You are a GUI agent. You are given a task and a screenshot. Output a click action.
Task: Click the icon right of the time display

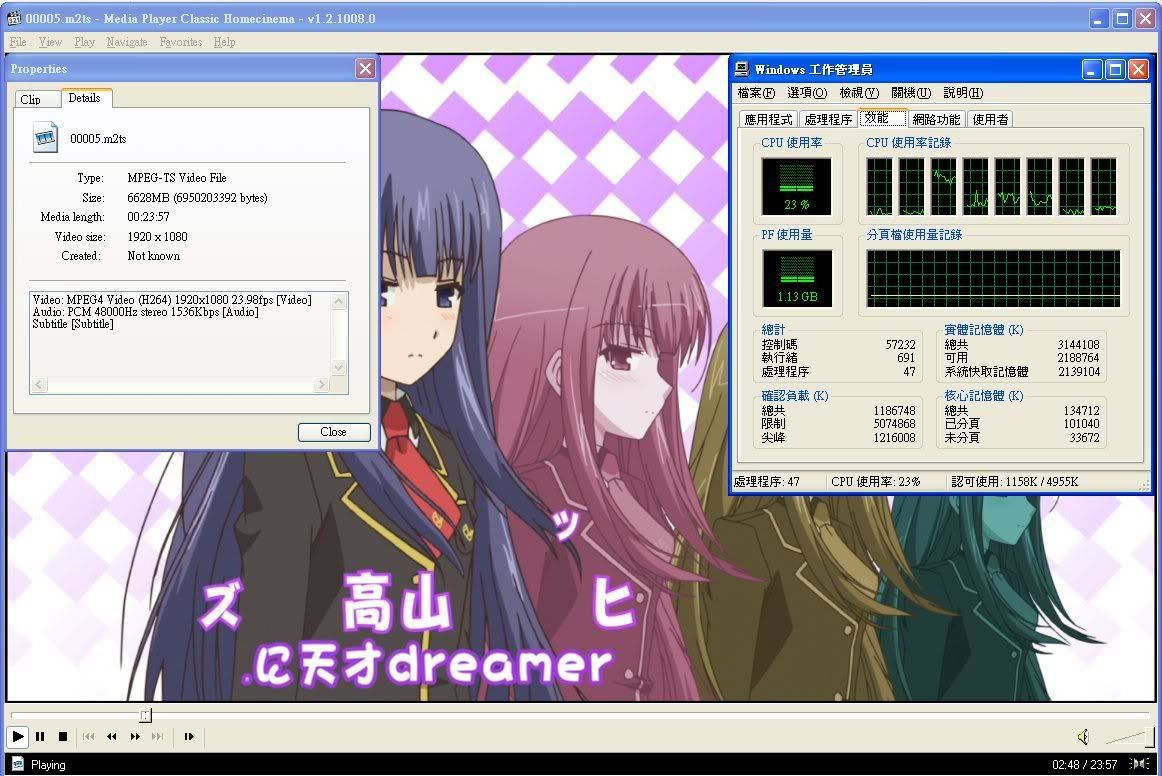(x=1139, y=763)
